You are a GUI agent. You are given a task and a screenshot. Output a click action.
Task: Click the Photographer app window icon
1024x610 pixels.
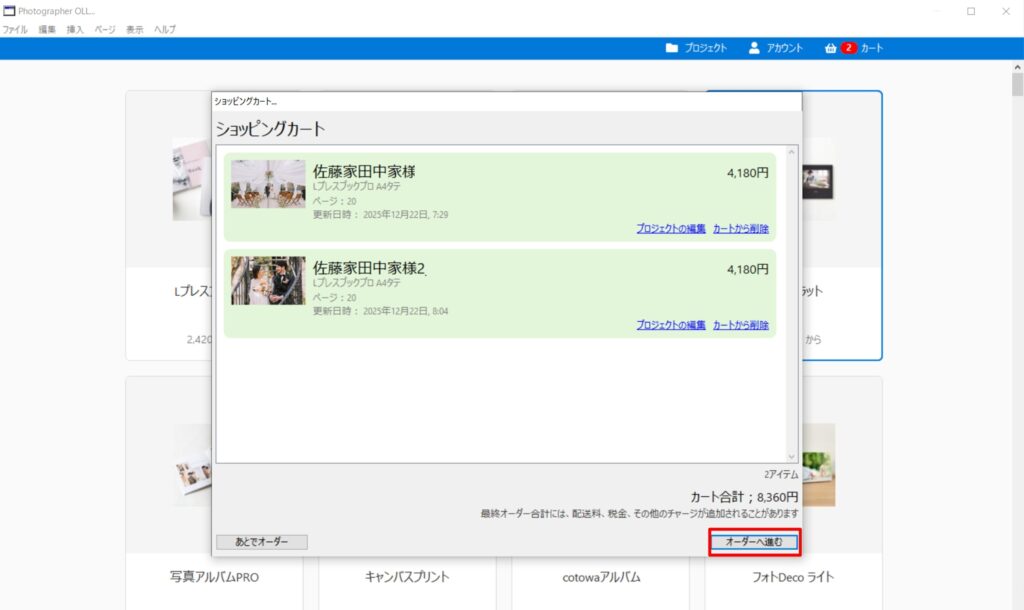(9, 11)
